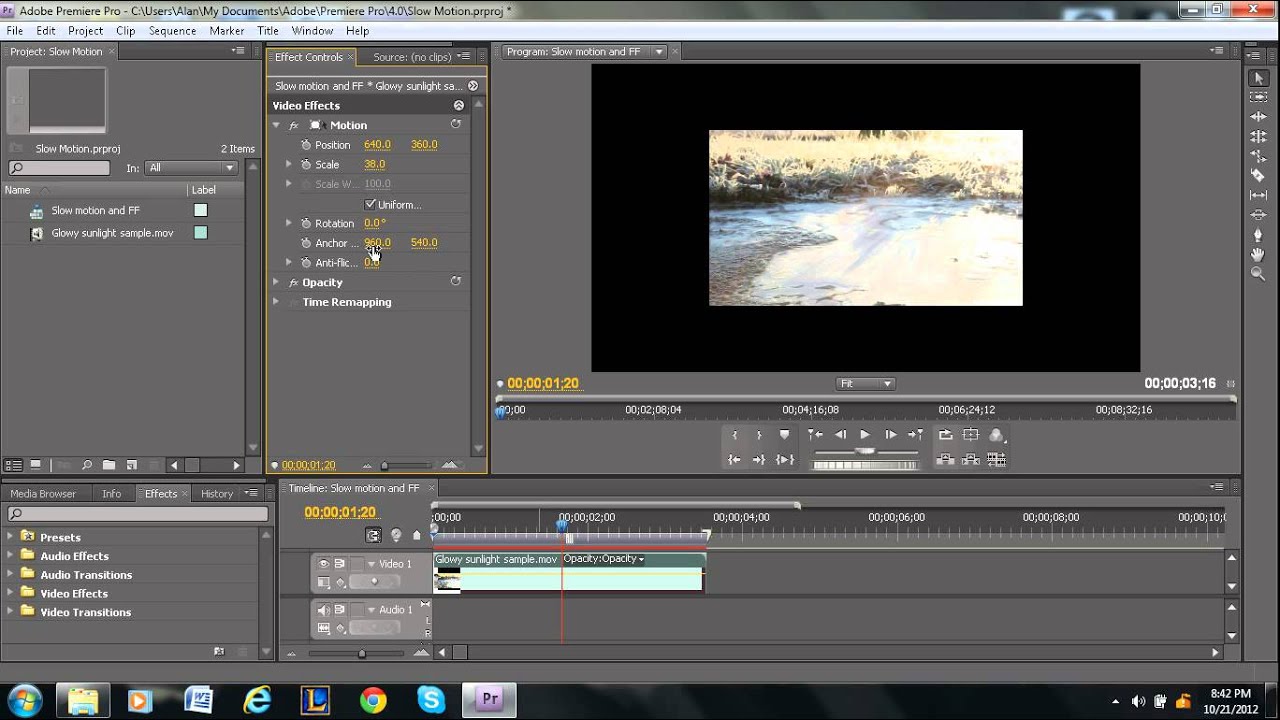Expand the Time Remapping effect

pos(276,302)
